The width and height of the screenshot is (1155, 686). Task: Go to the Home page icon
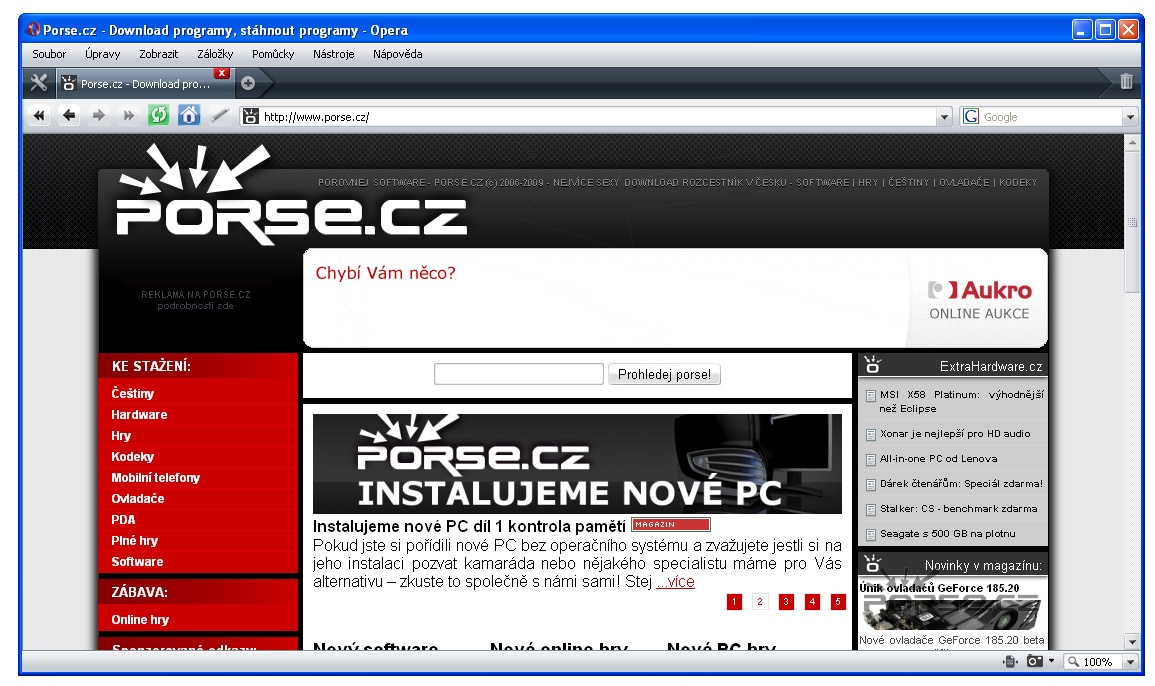[189, 115]
